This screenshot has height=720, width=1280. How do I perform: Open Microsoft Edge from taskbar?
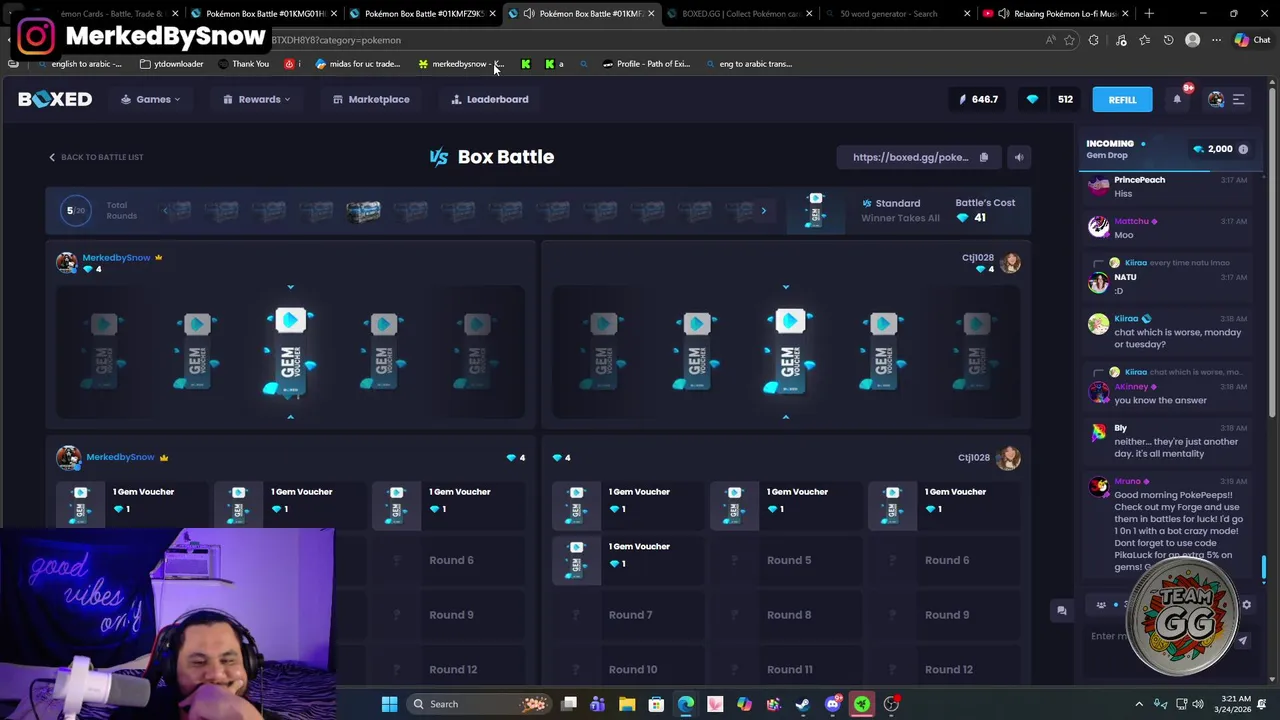point(686,704)
